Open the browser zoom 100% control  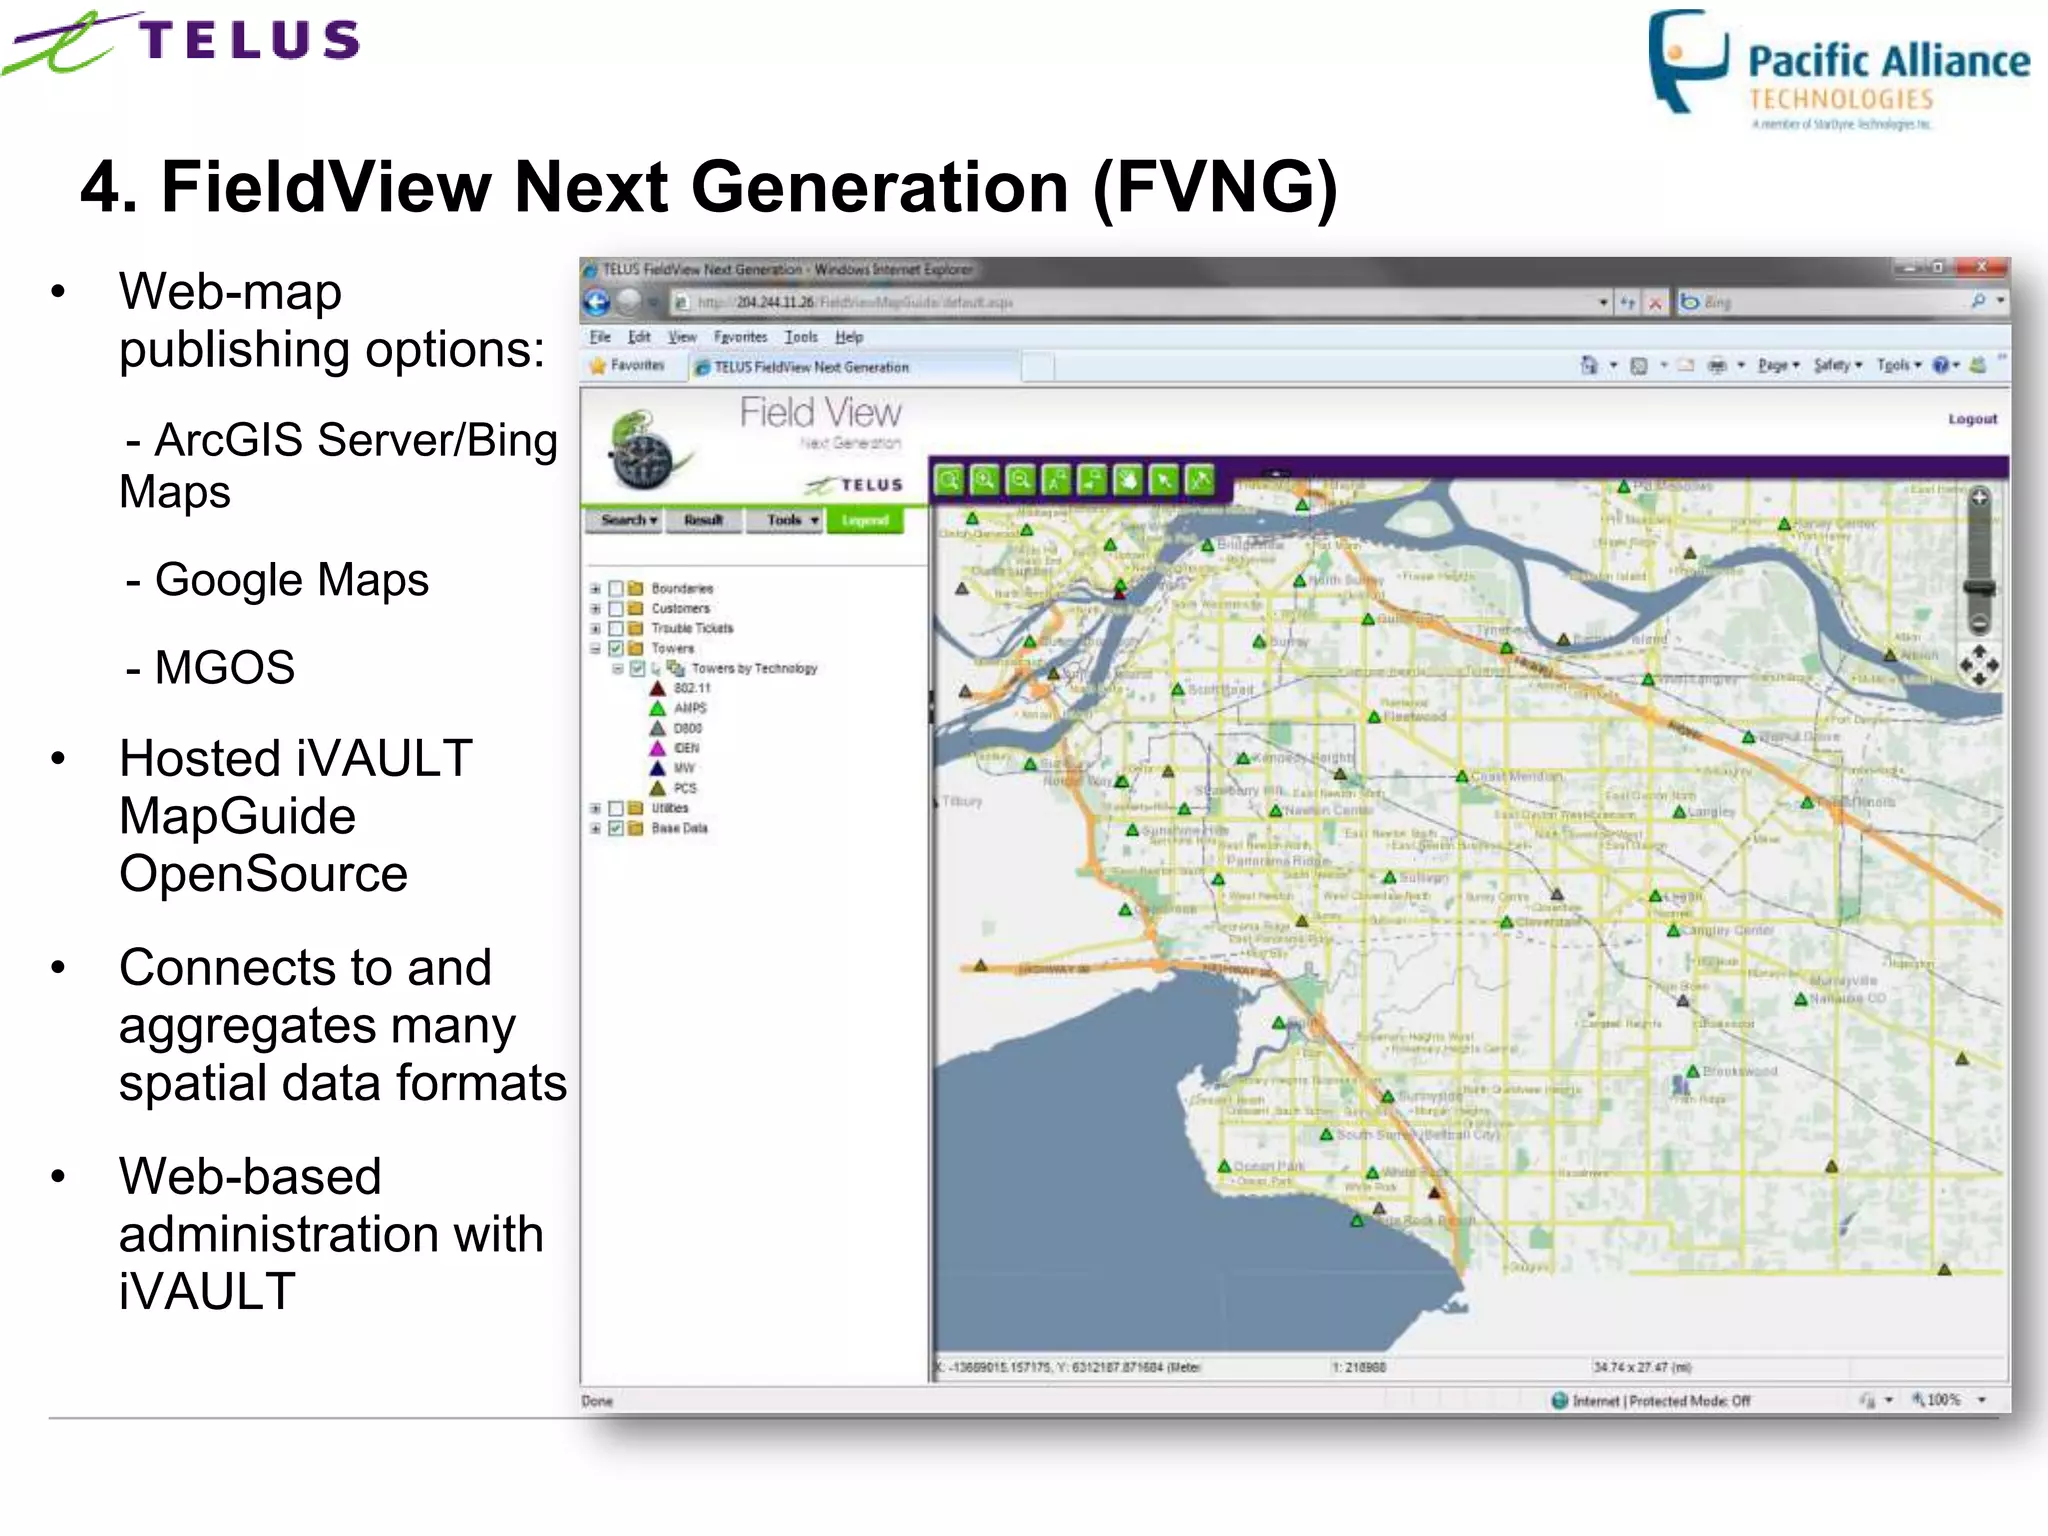(x=1948, y=1400)
